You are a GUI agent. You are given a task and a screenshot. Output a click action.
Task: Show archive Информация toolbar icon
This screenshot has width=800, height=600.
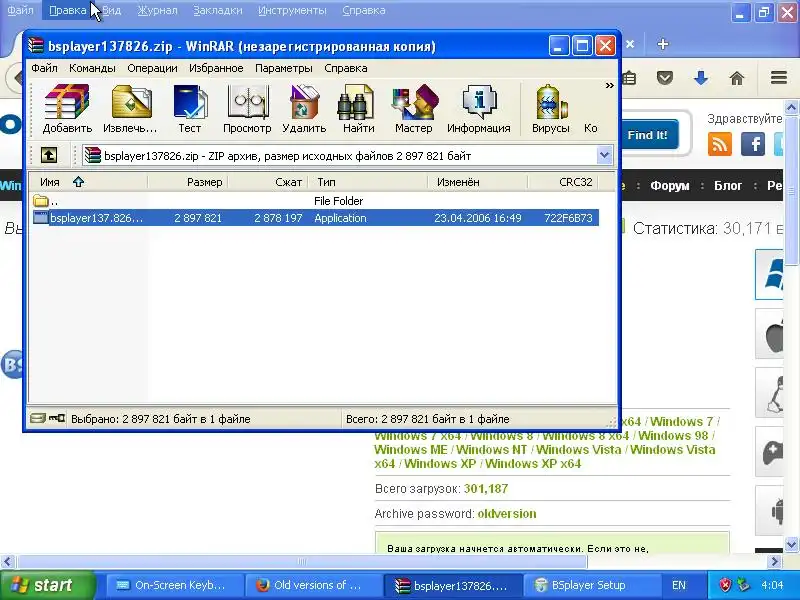[479, 109]
